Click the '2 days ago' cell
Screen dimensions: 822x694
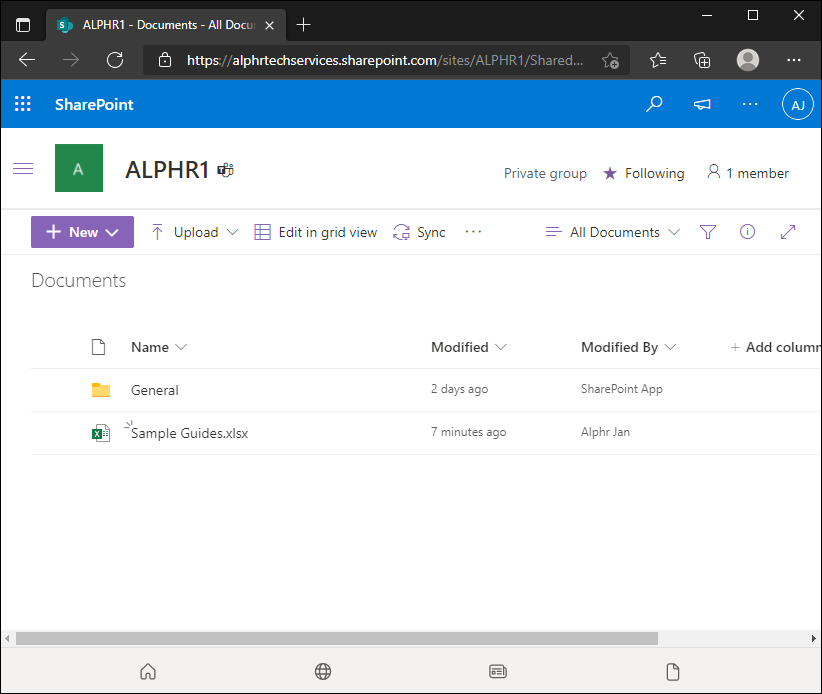[x=459, y=389]
